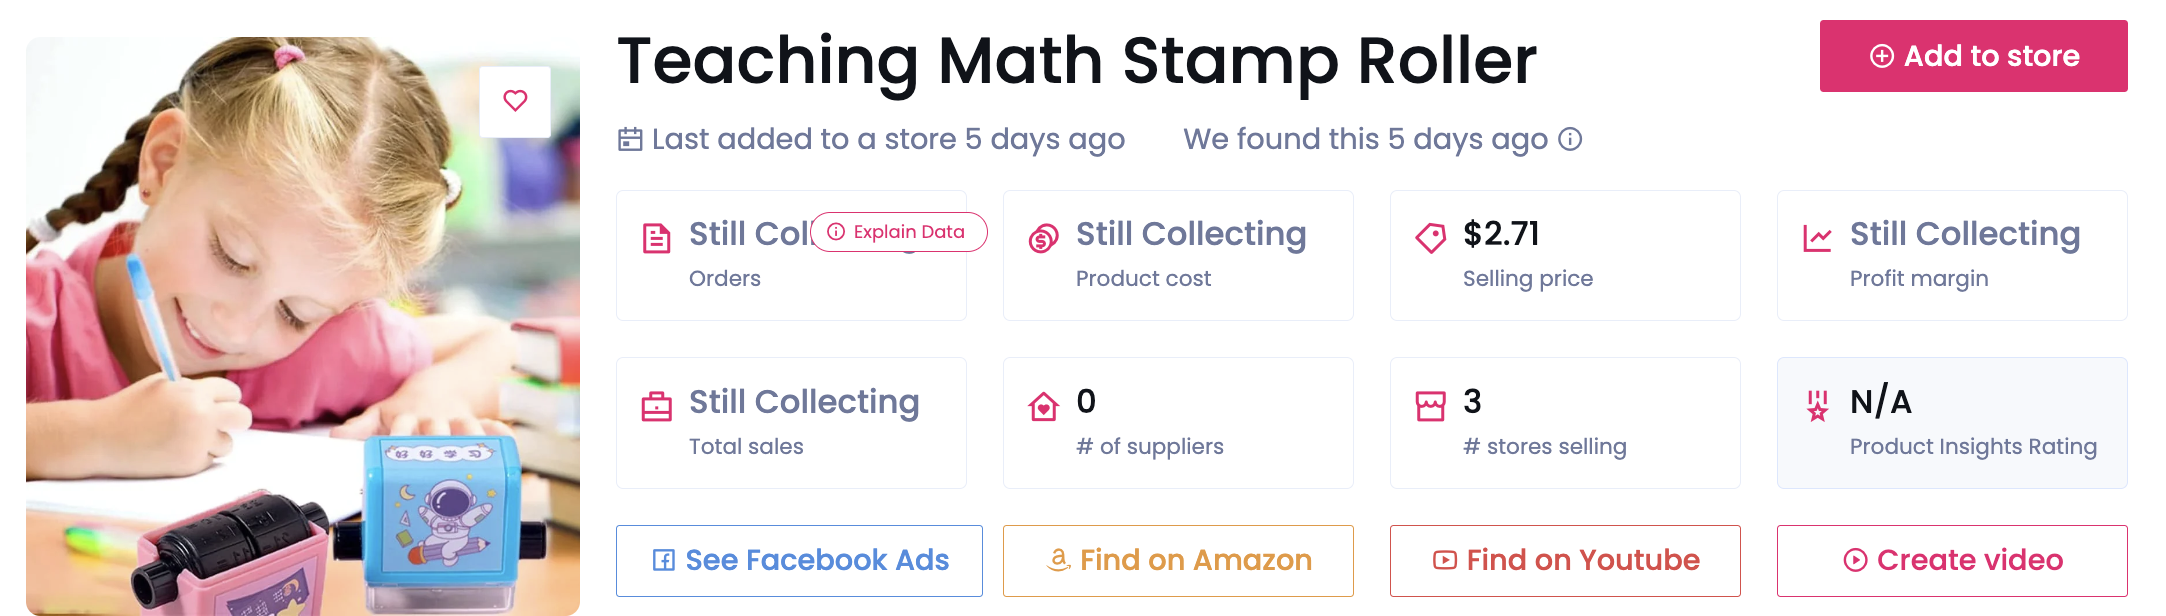Click the stores selling storefront icon
2166x616 pixels.
click(x=1430, y=406)
